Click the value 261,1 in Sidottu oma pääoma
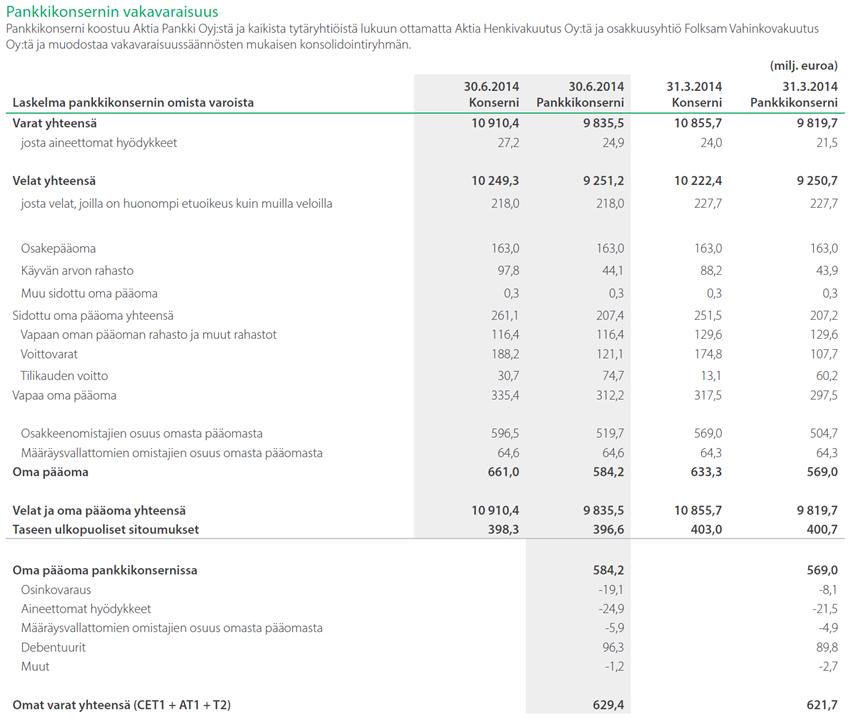 tap(505, 316)
